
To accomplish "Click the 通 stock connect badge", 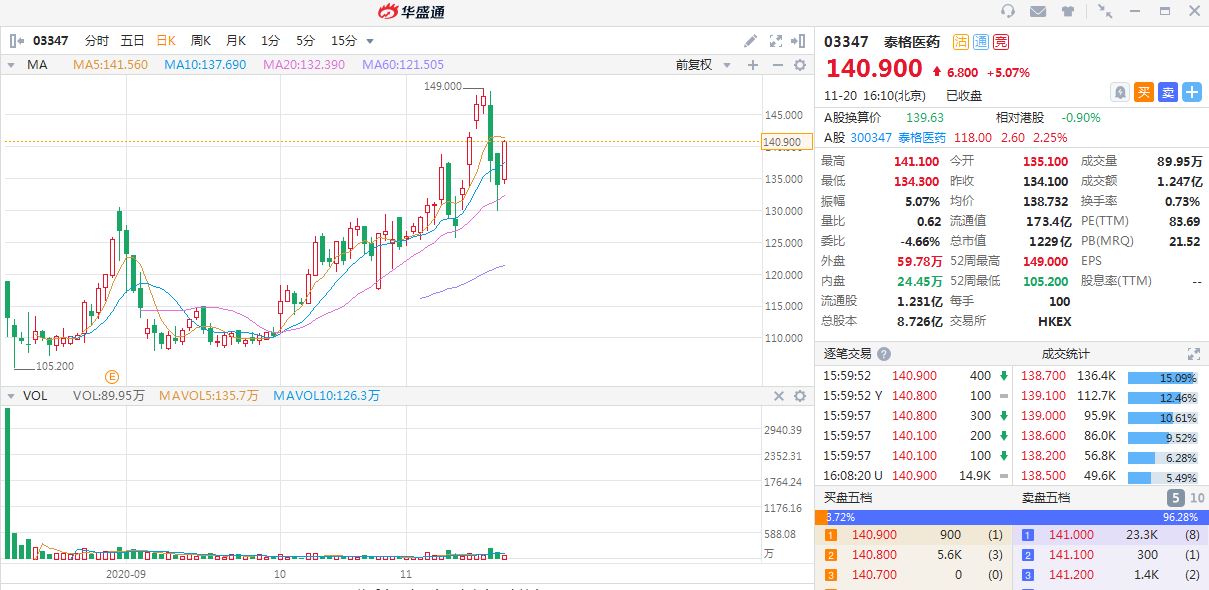I will pos(980,42).
